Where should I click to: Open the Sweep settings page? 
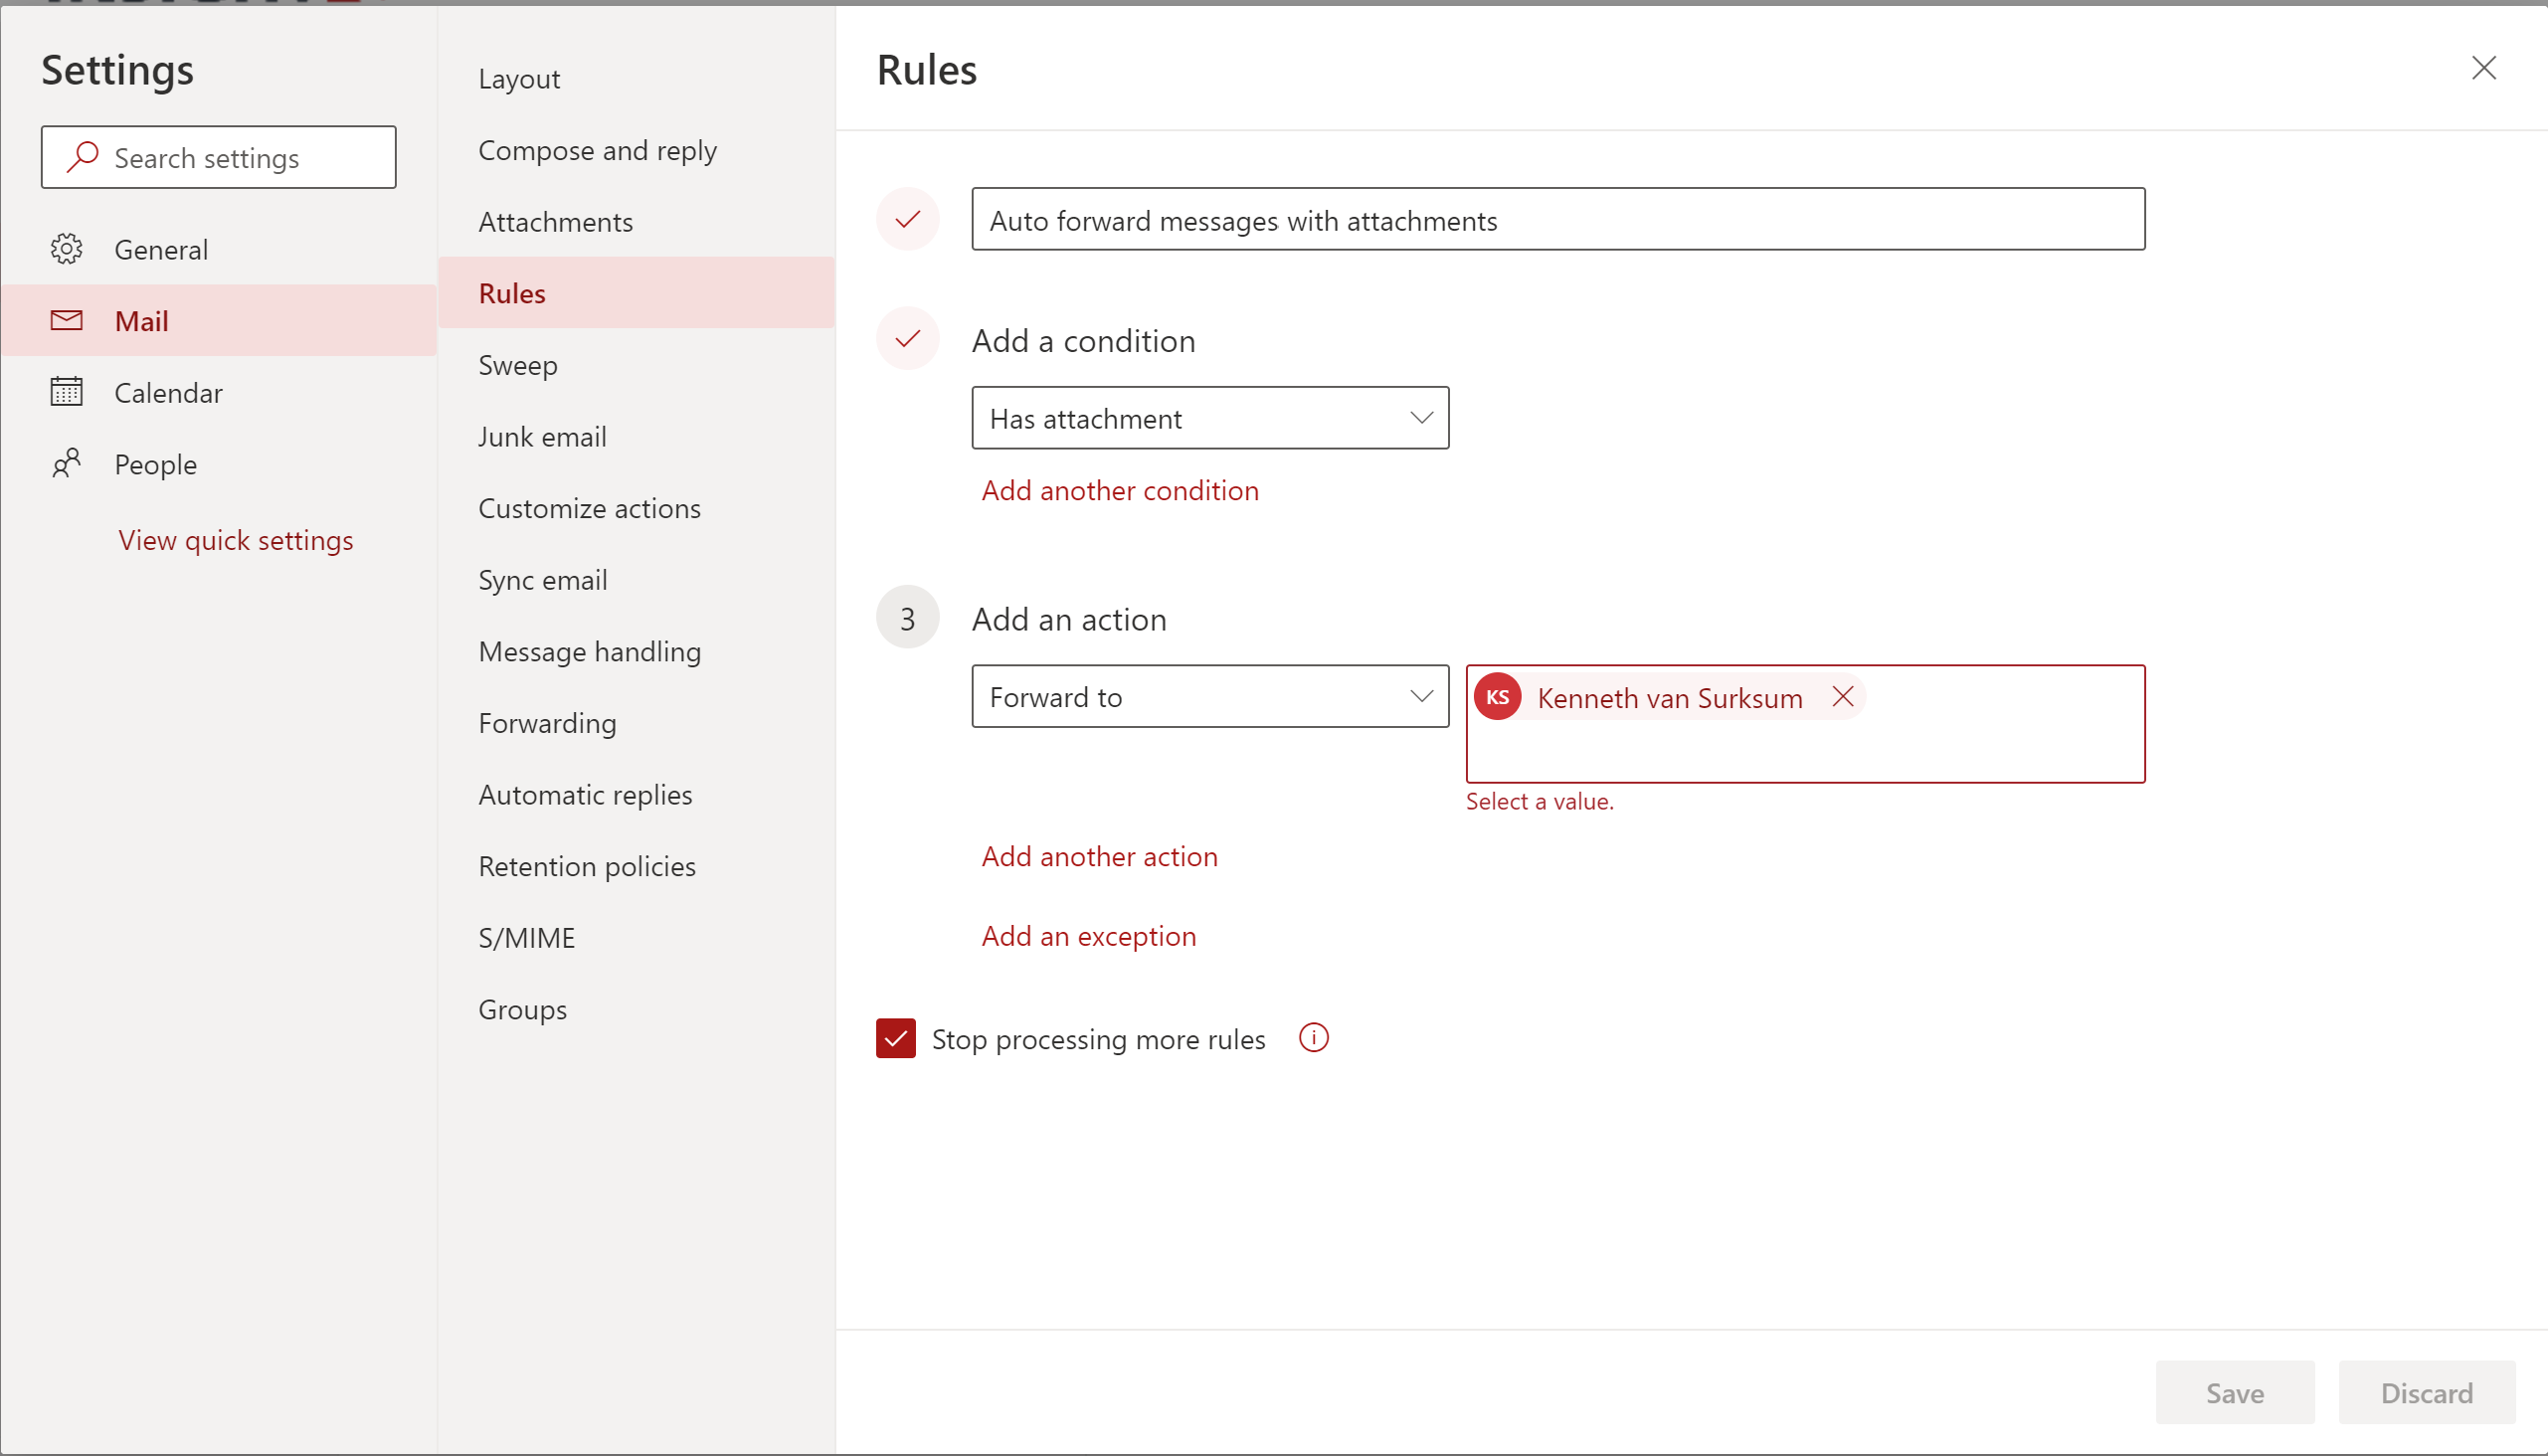coord(636,365)
